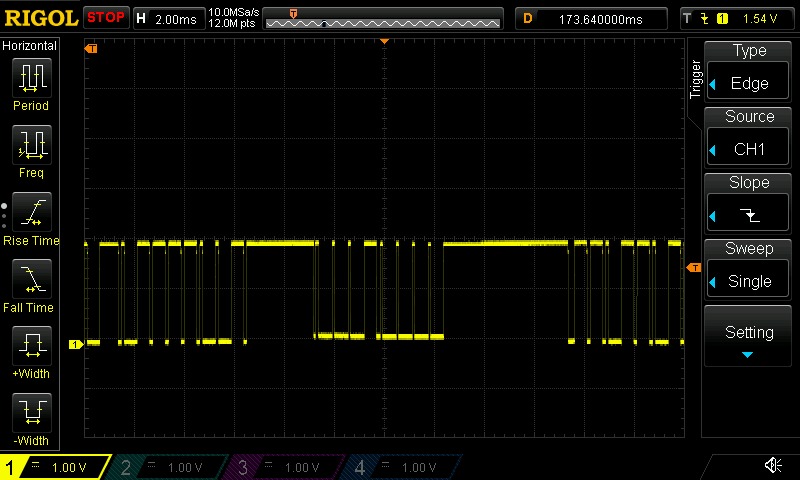Screen dimensions: 800x480
Task: Change the trigger Slope setting
Action: pyautogui.click(x=749, y=201)
